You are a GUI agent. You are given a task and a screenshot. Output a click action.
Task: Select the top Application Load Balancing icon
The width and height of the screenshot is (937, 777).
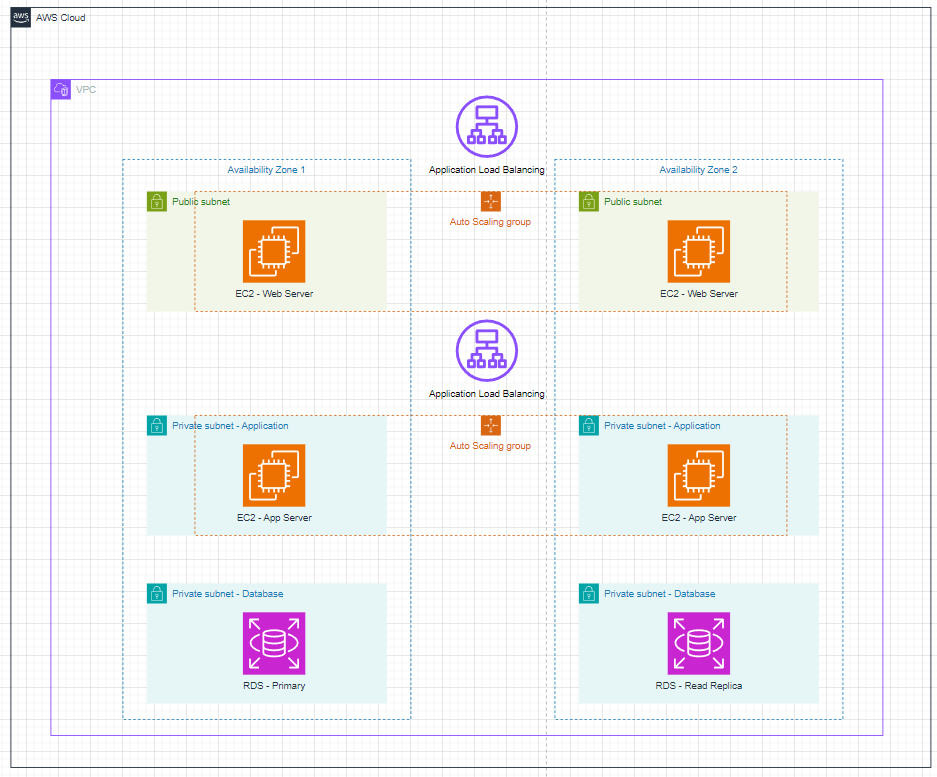(x=486, y=127)
